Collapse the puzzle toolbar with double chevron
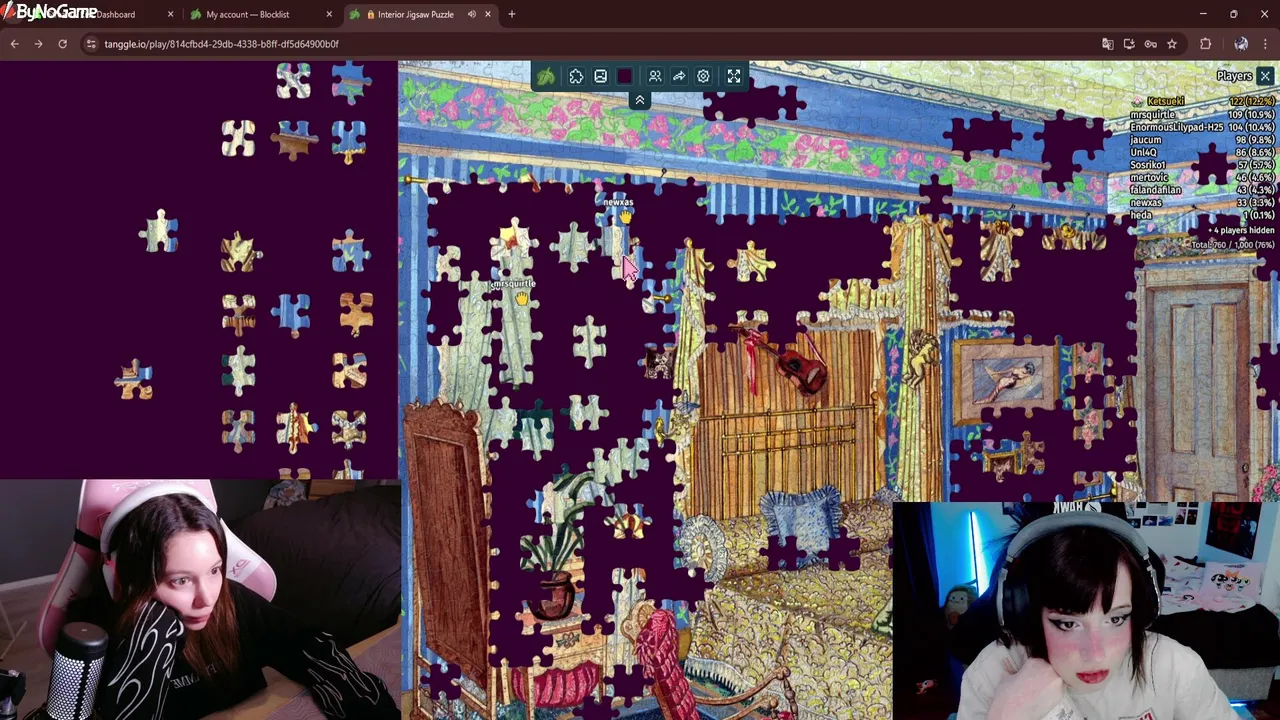This screenshot has height=720, width=1280. (x=640, y=100)
